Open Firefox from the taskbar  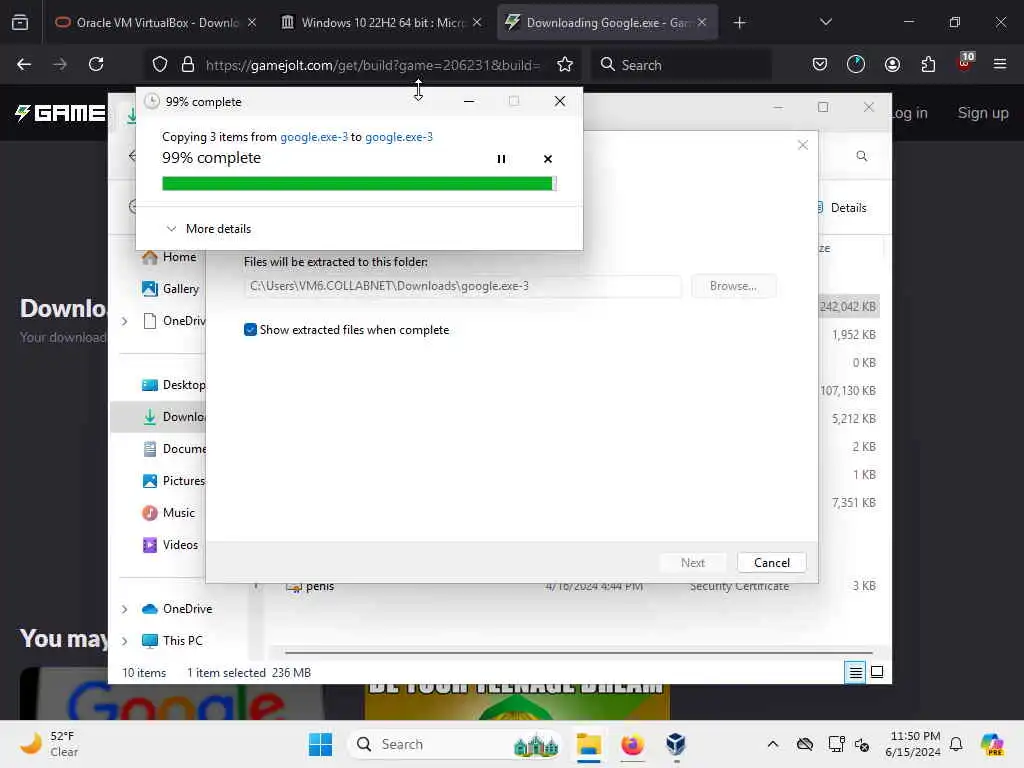632,744
